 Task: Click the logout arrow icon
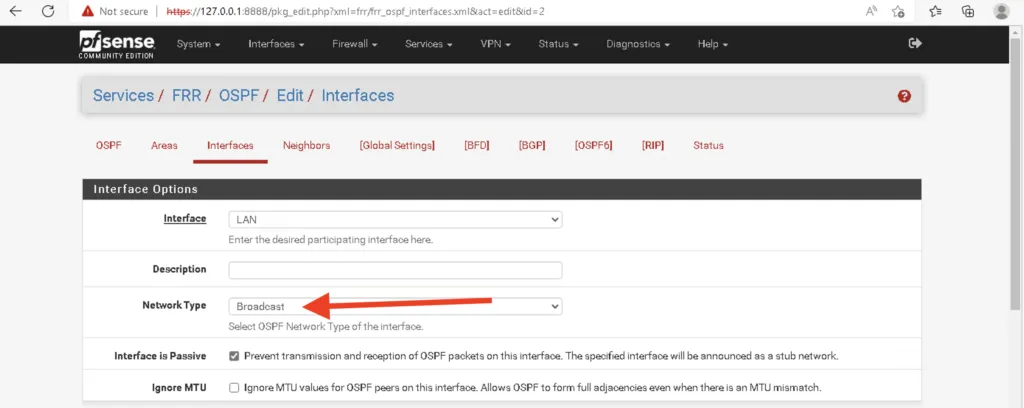(x=915, y=43)
